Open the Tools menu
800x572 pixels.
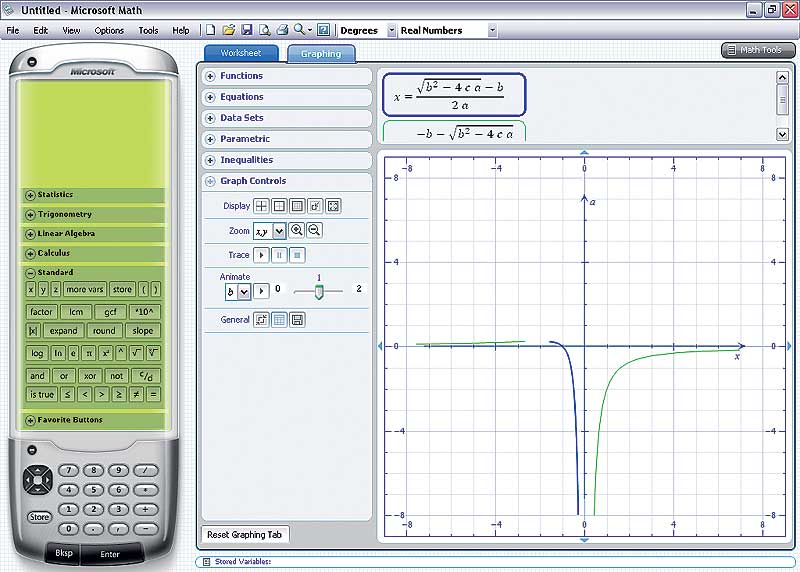pos(148,31)
